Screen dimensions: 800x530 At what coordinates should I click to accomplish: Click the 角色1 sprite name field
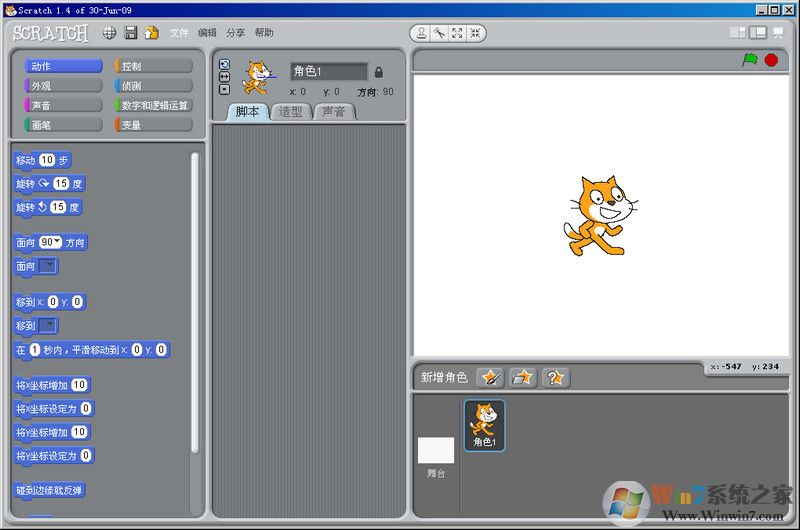(328, 72)
